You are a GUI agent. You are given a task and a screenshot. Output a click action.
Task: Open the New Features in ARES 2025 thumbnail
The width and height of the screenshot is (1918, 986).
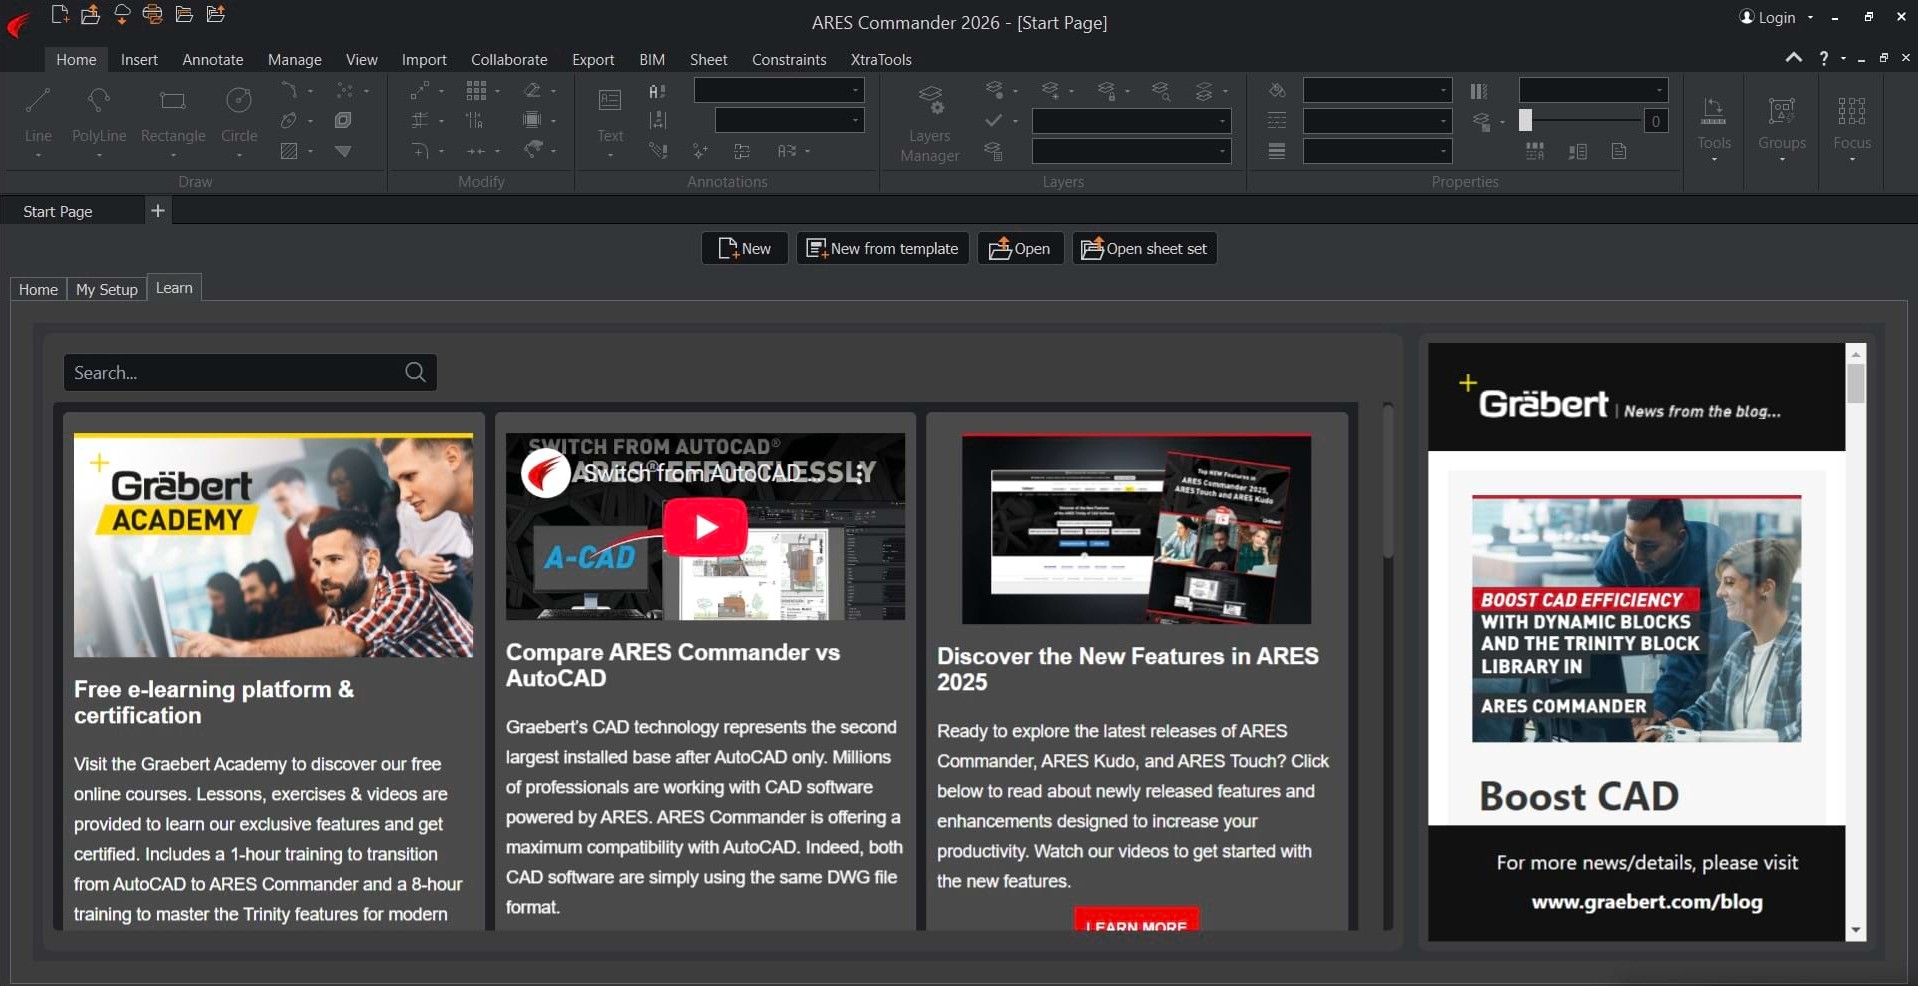pos(1136,529)
